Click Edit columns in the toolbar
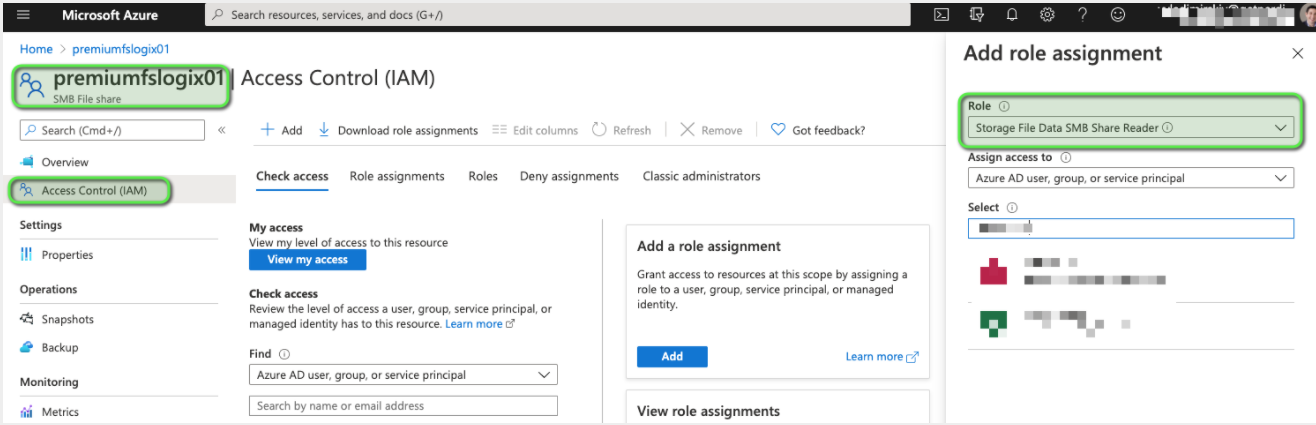This screenshot has width=1316, height=425. [535, 130]
